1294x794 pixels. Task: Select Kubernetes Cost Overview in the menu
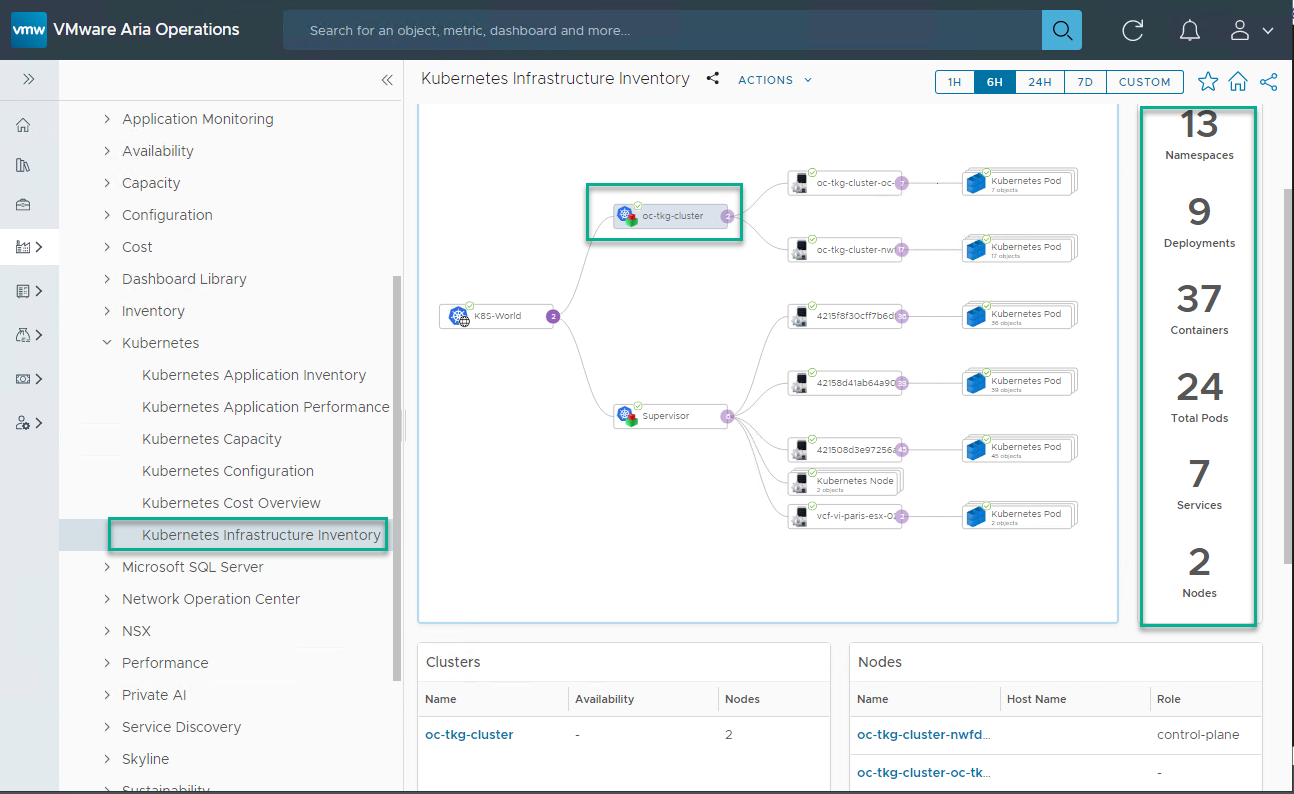231,503
